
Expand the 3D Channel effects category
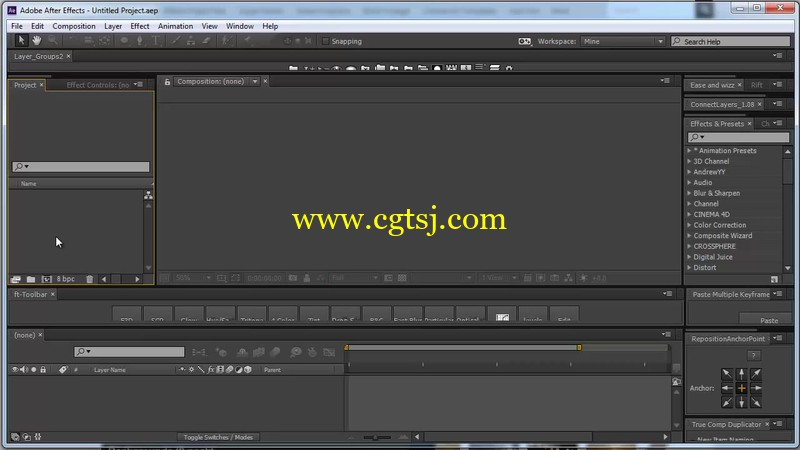tap(689, 161)
